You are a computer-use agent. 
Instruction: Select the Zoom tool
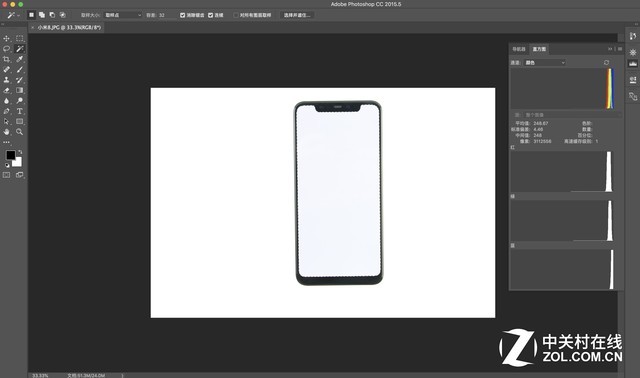point(19,132)
